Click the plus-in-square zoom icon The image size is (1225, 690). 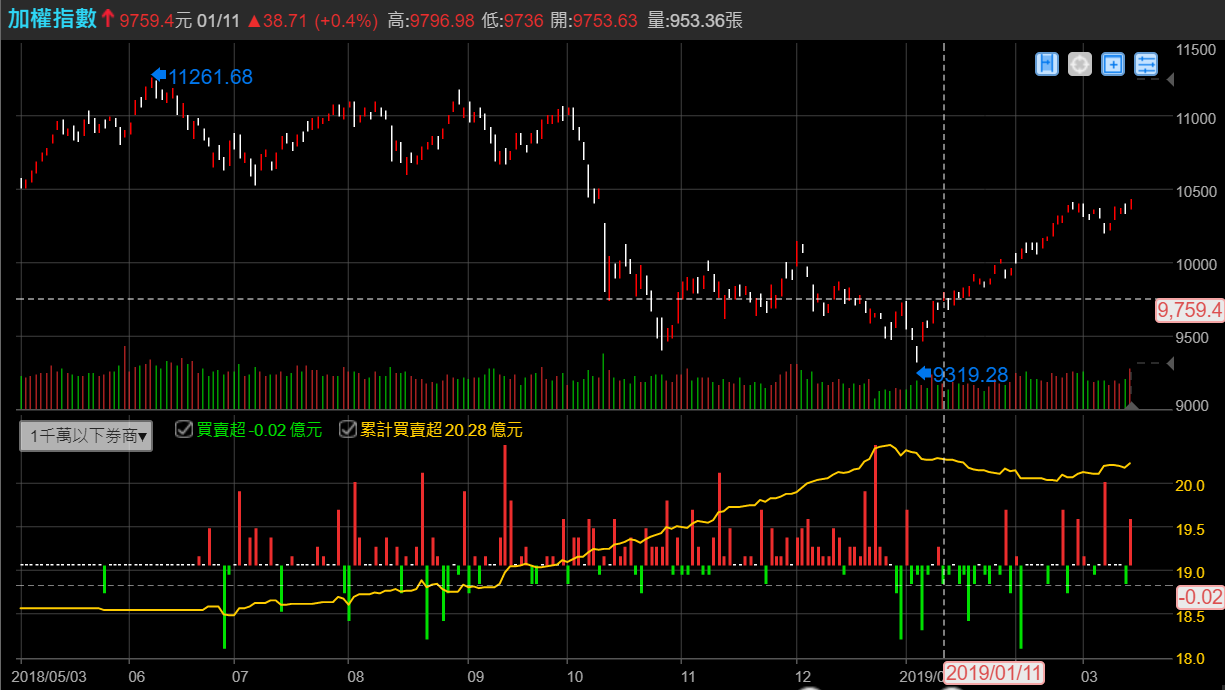pyautogui.click(x=1112, y=64)
